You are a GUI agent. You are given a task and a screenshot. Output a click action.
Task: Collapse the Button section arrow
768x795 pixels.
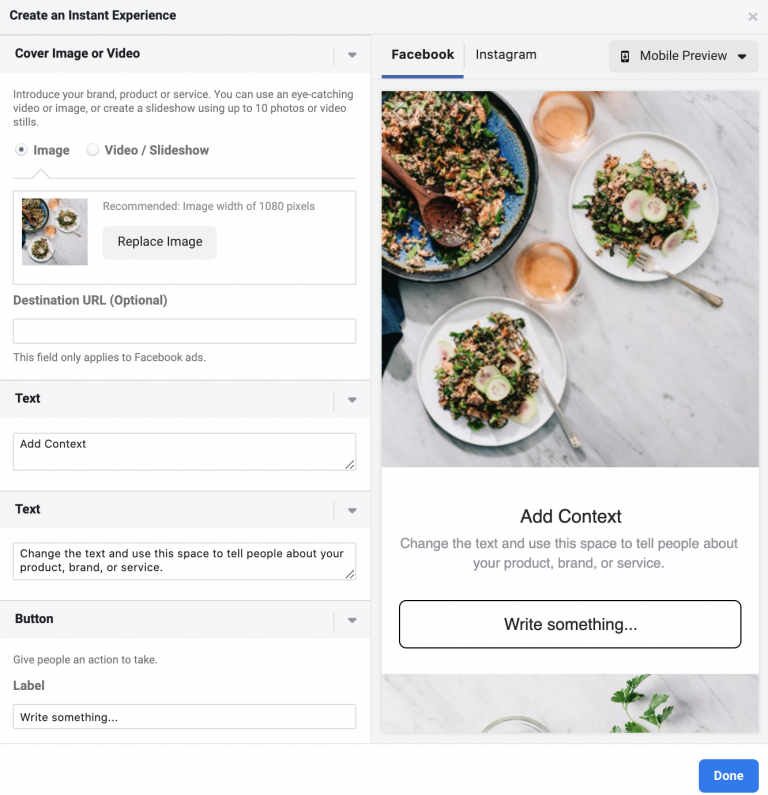tap(351, 620)
